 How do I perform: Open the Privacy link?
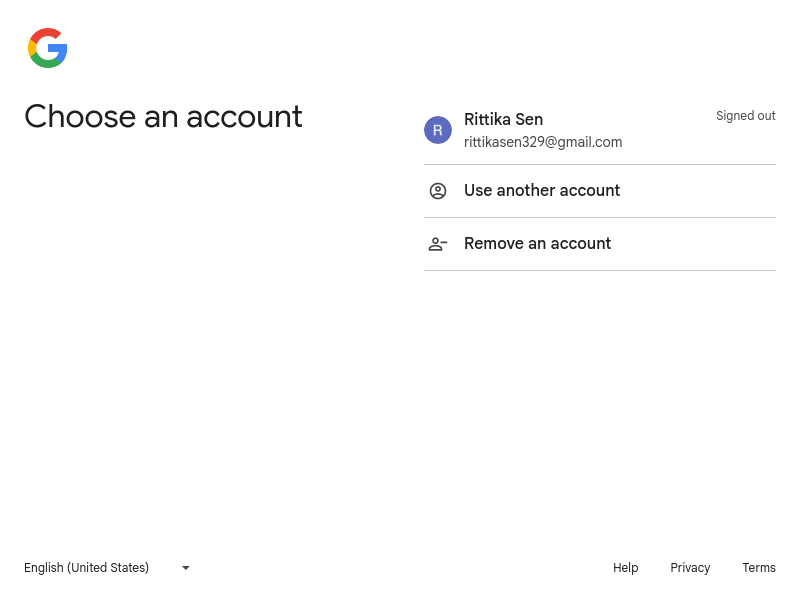tap(690, 568)
